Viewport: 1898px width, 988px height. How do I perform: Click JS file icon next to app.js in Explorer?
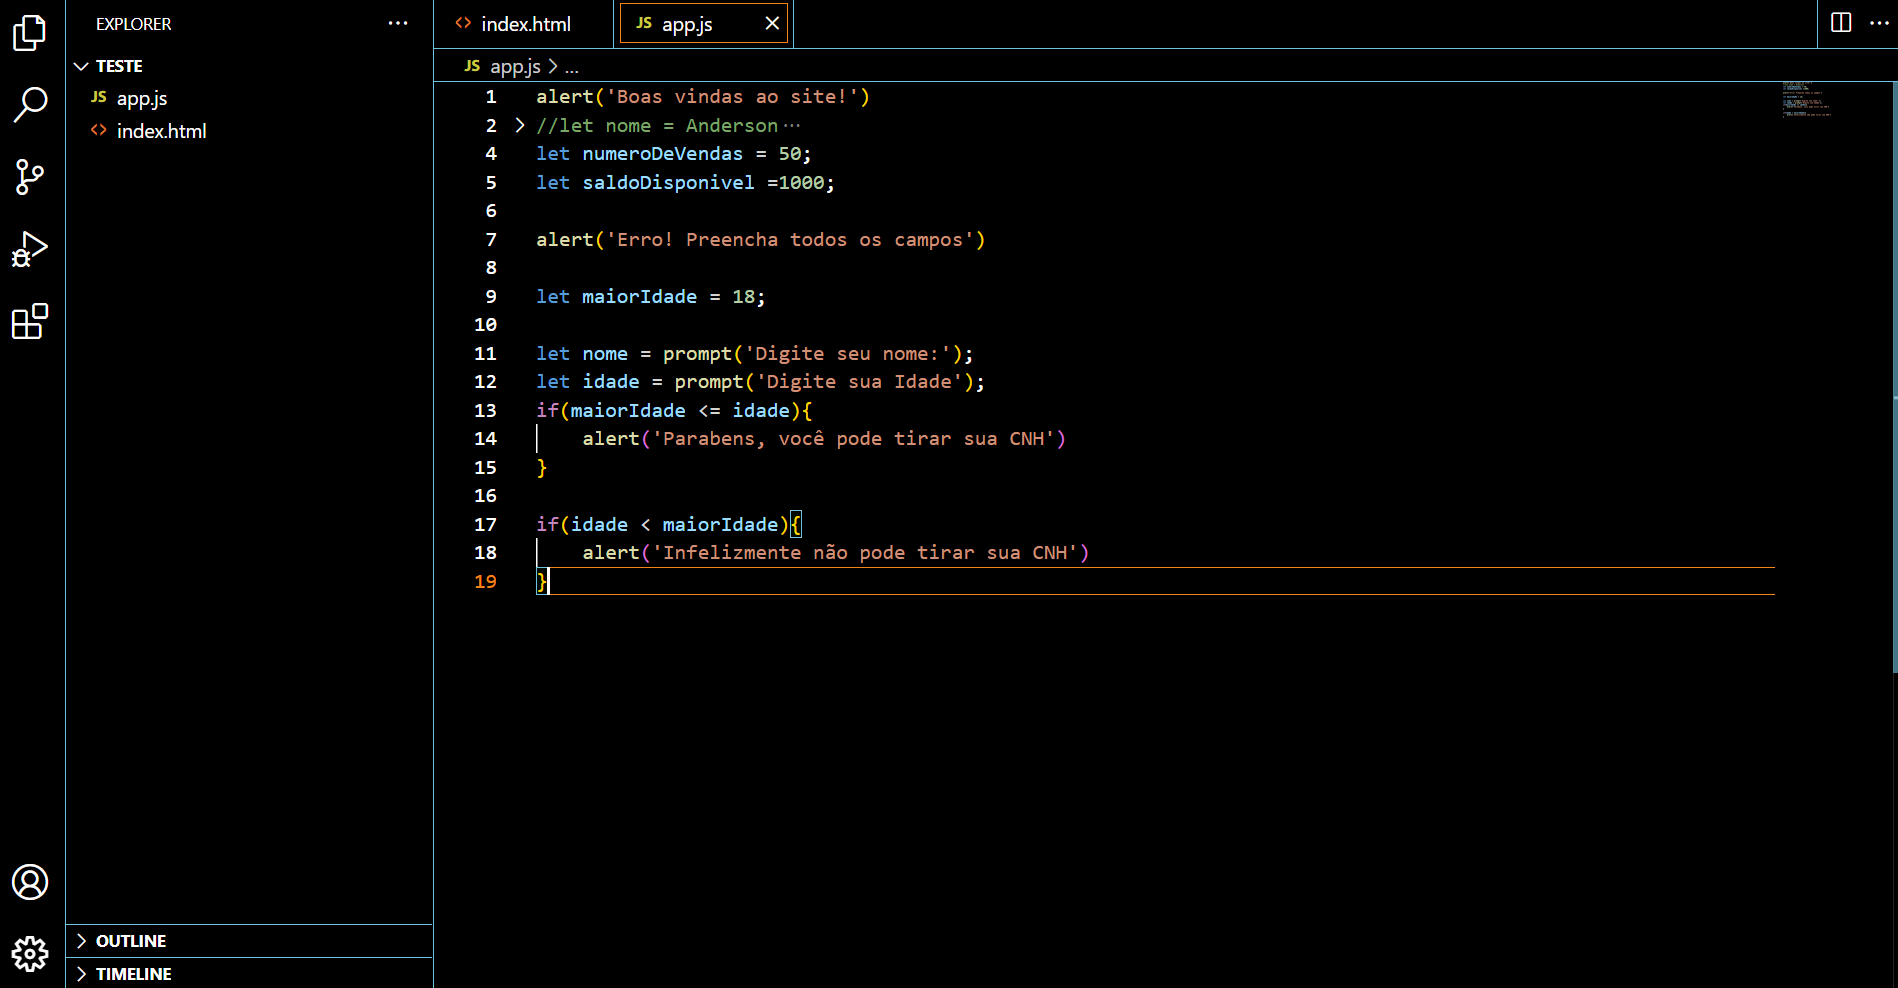tap(99, 97)
